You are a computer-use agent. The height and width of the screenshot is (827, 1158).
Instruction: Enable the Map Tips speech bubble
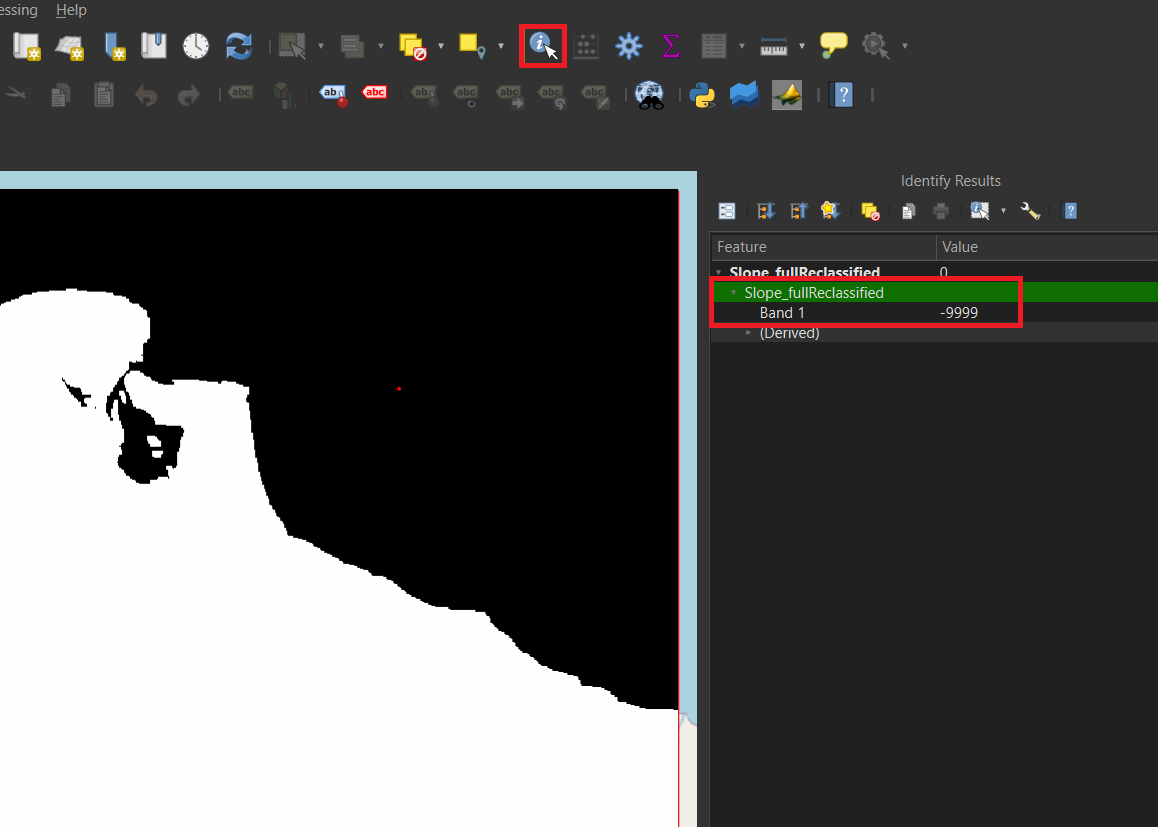[x=833, y=45]
